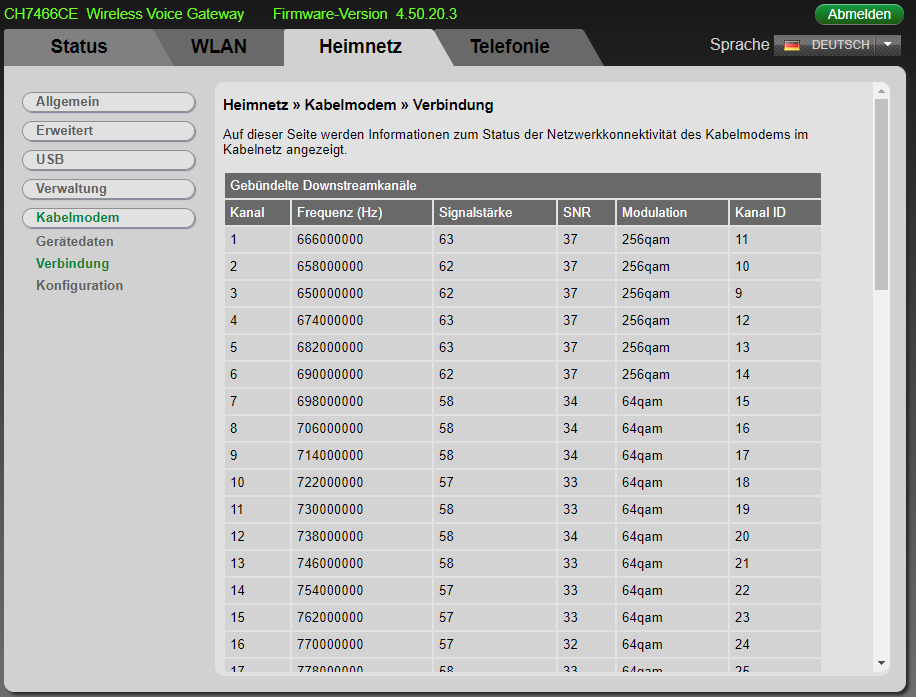The width and height of the screenshot is (916, 697).
Task: Go to the Telefonie tab
Action: point(509,47)
